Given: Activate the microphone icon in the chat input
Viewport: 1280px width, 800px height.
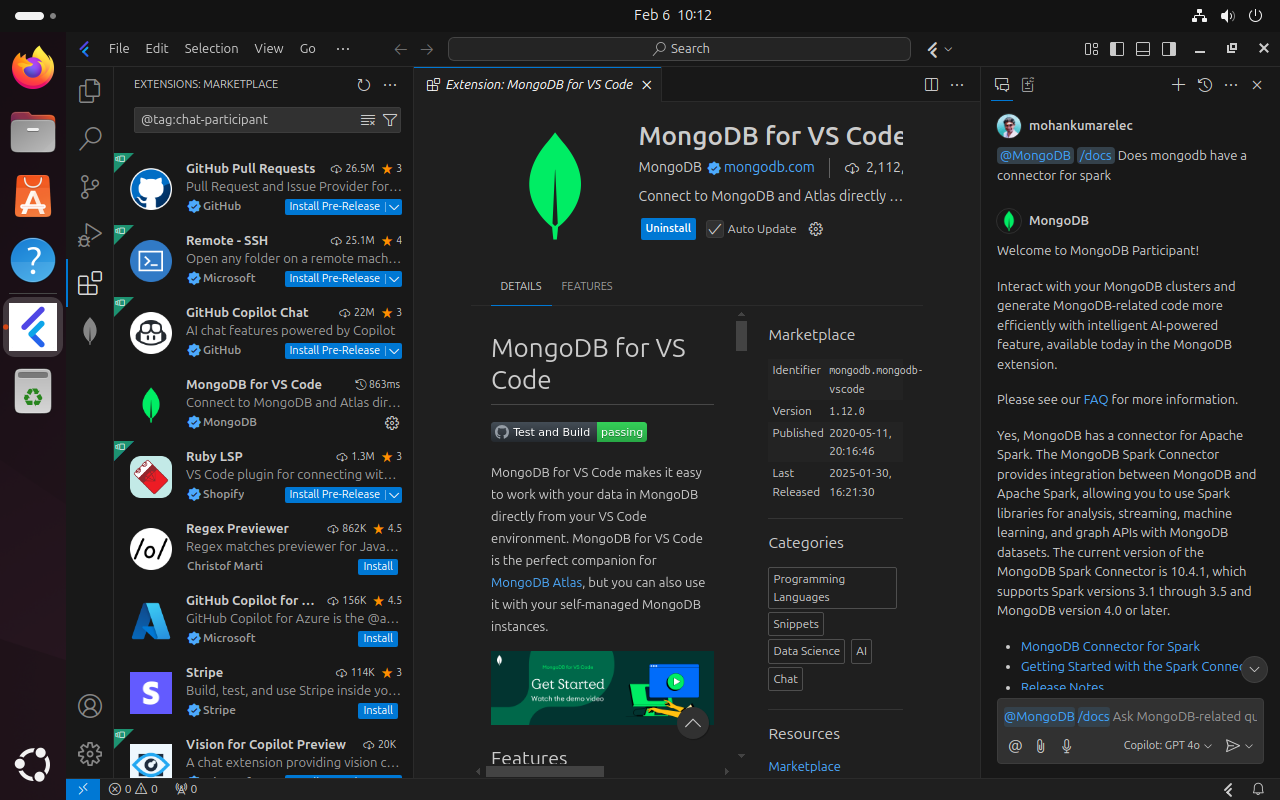Looking at the screenshot, I should click(1066, 745).
